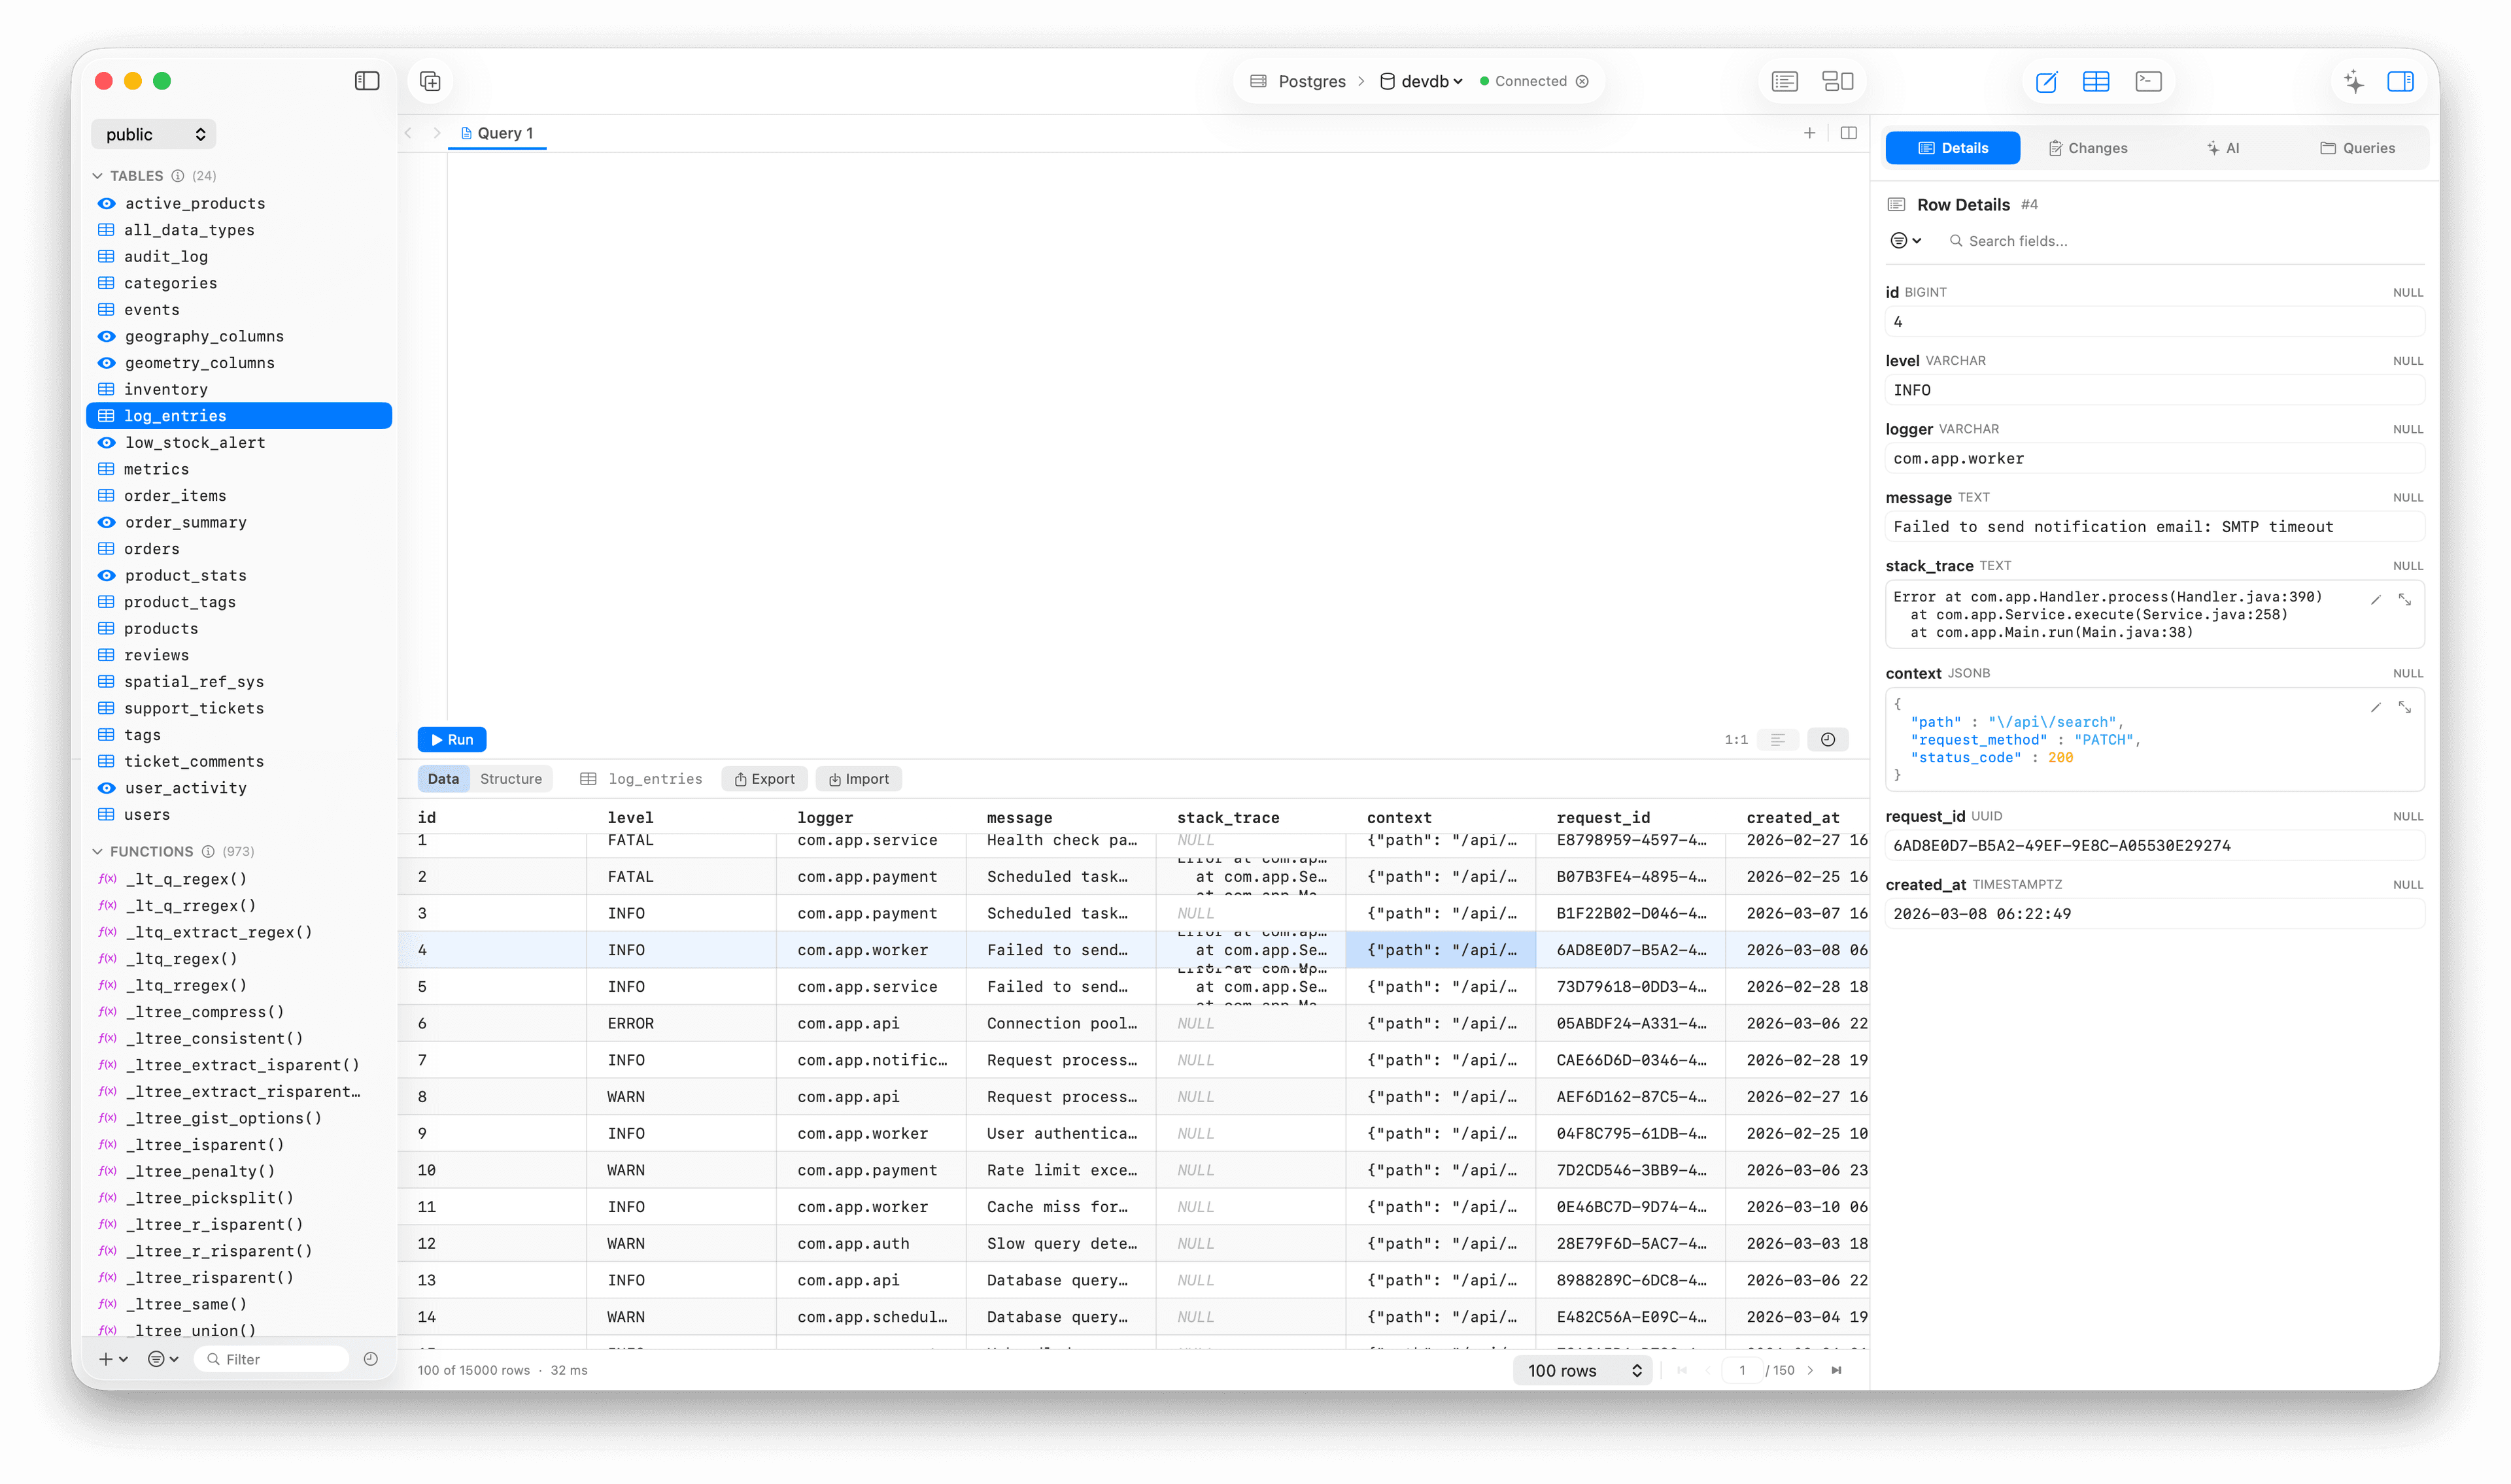Collapse the TABLES section
The height and width of the screenshot is (1484, 2511).
[x=97, y=176]
